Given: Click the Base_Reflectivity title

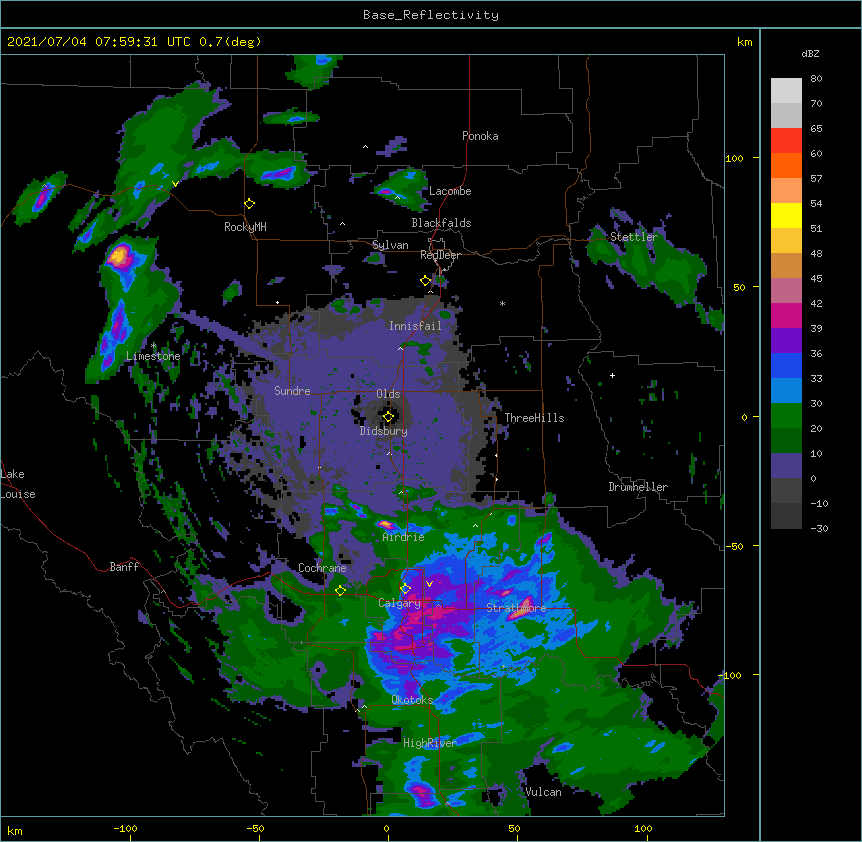Looking at the screenshot, I should click(431, 15).
